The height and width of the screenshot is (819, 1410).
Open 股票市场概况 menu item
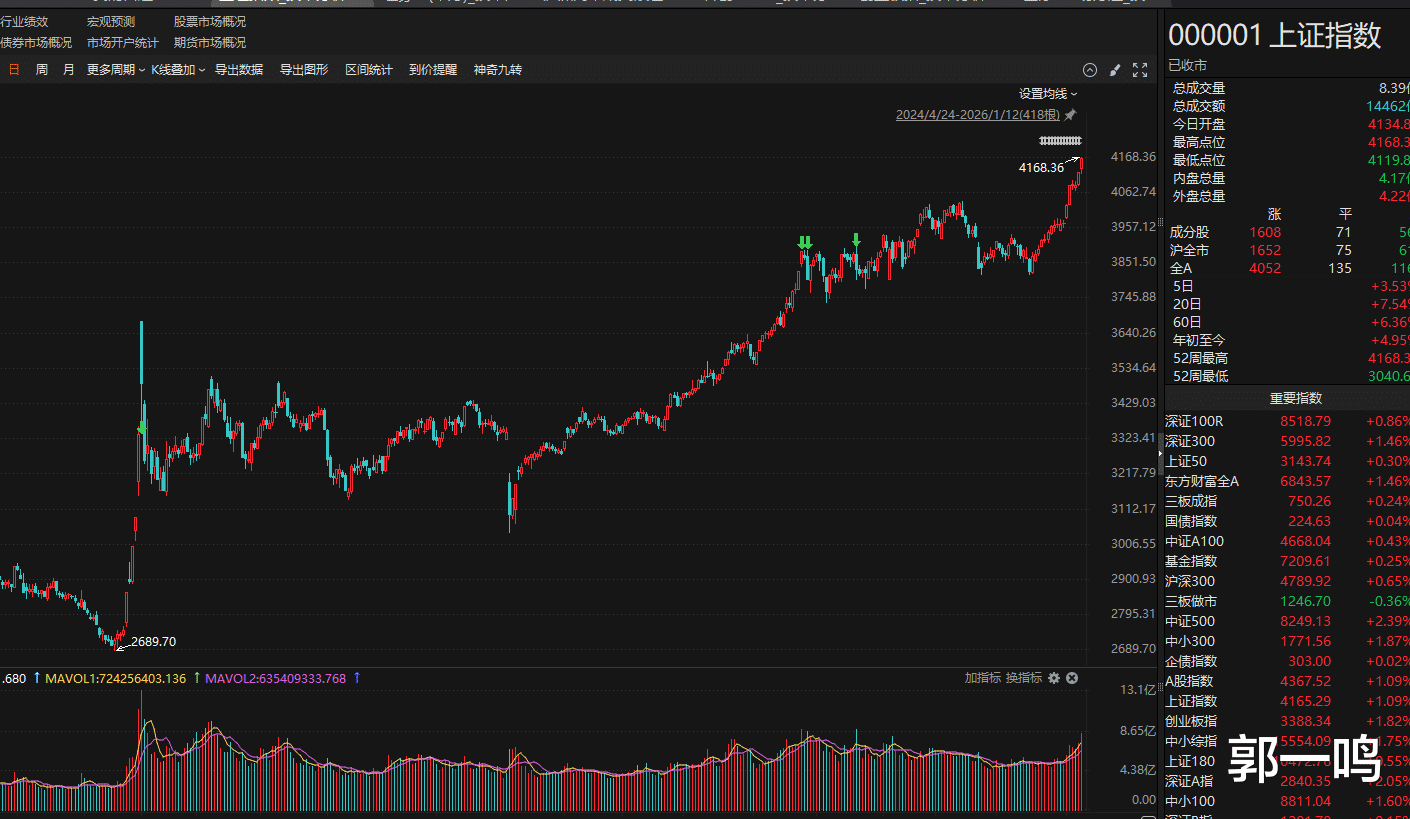click(209, 21)
